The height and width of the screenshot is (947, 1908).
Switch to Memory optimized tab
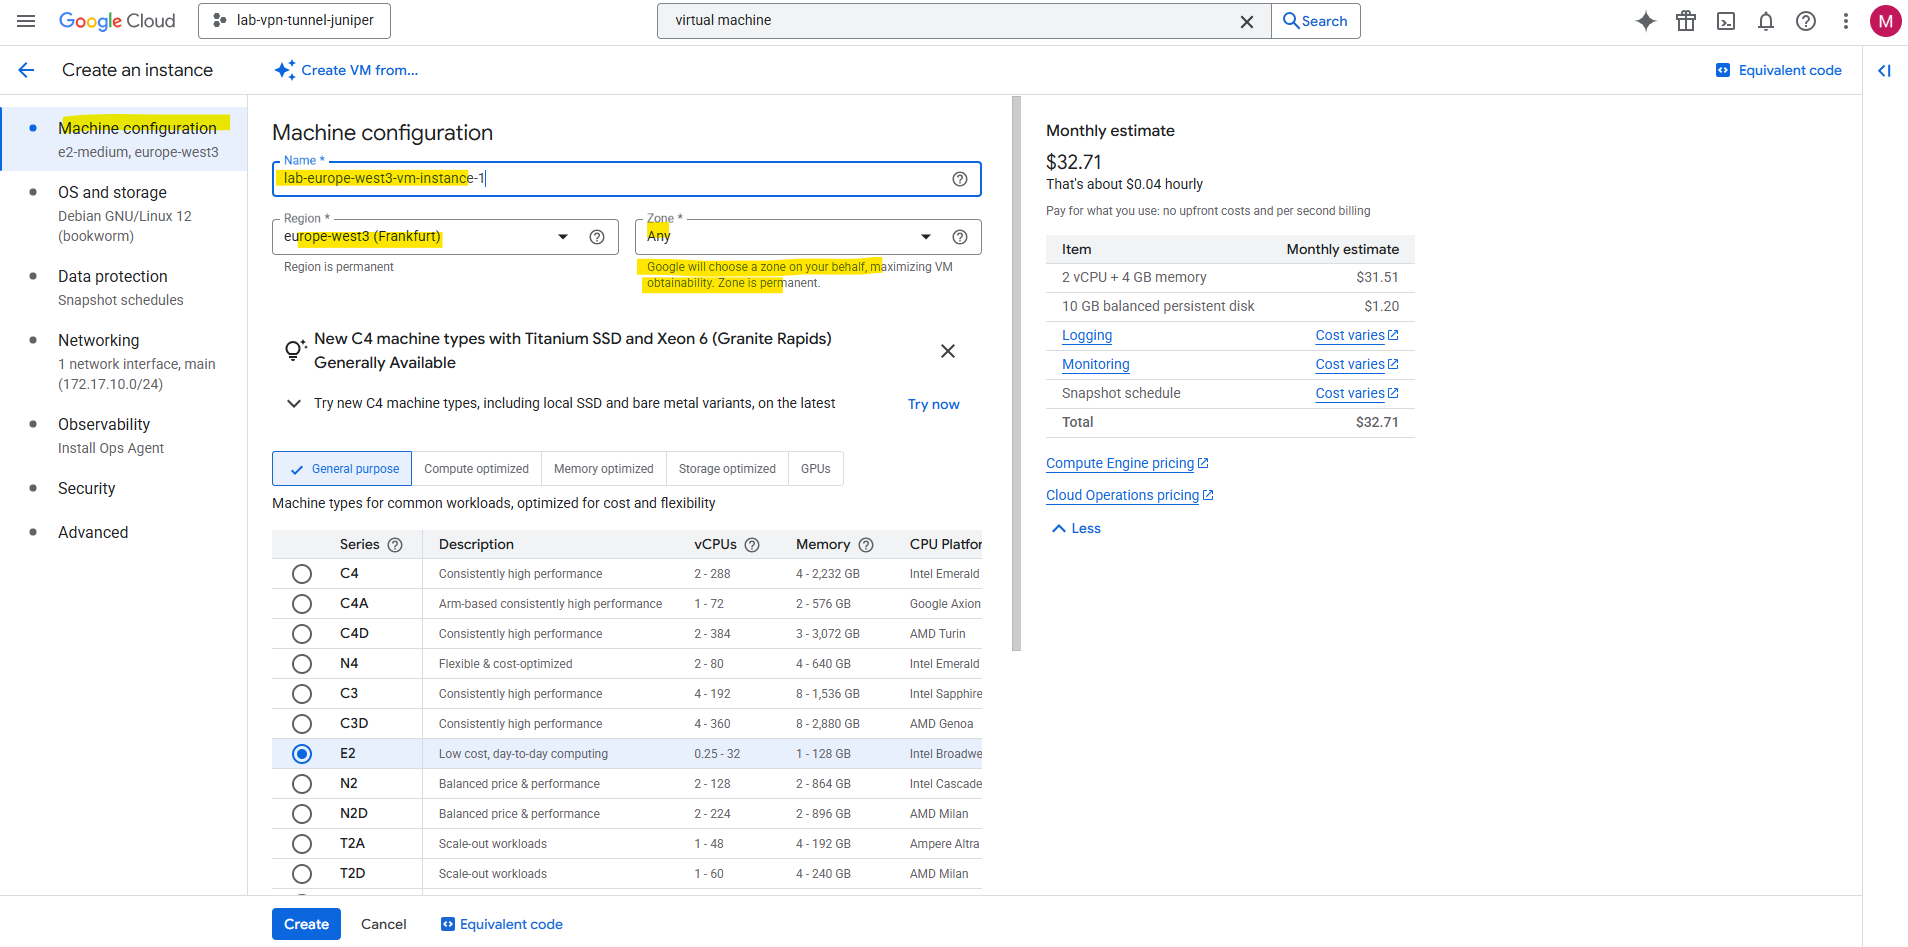pyautogui.click(x=604, y=469)
